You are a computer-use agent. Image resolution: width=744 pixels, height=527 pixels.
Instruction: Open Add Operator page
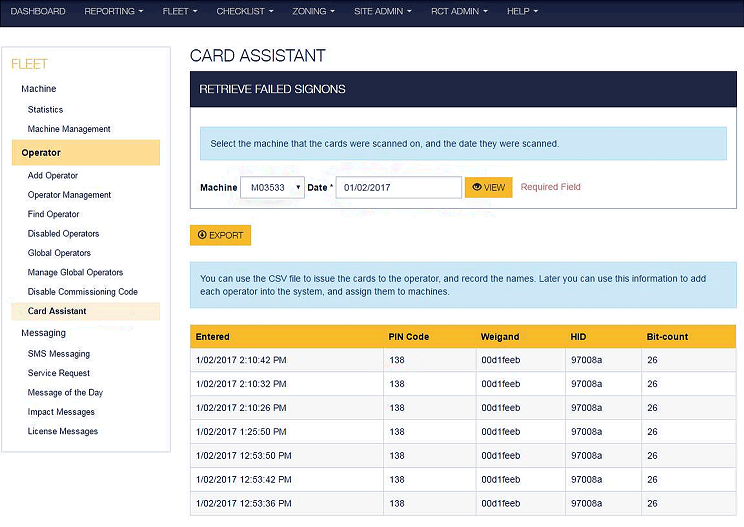click(53, 176)
